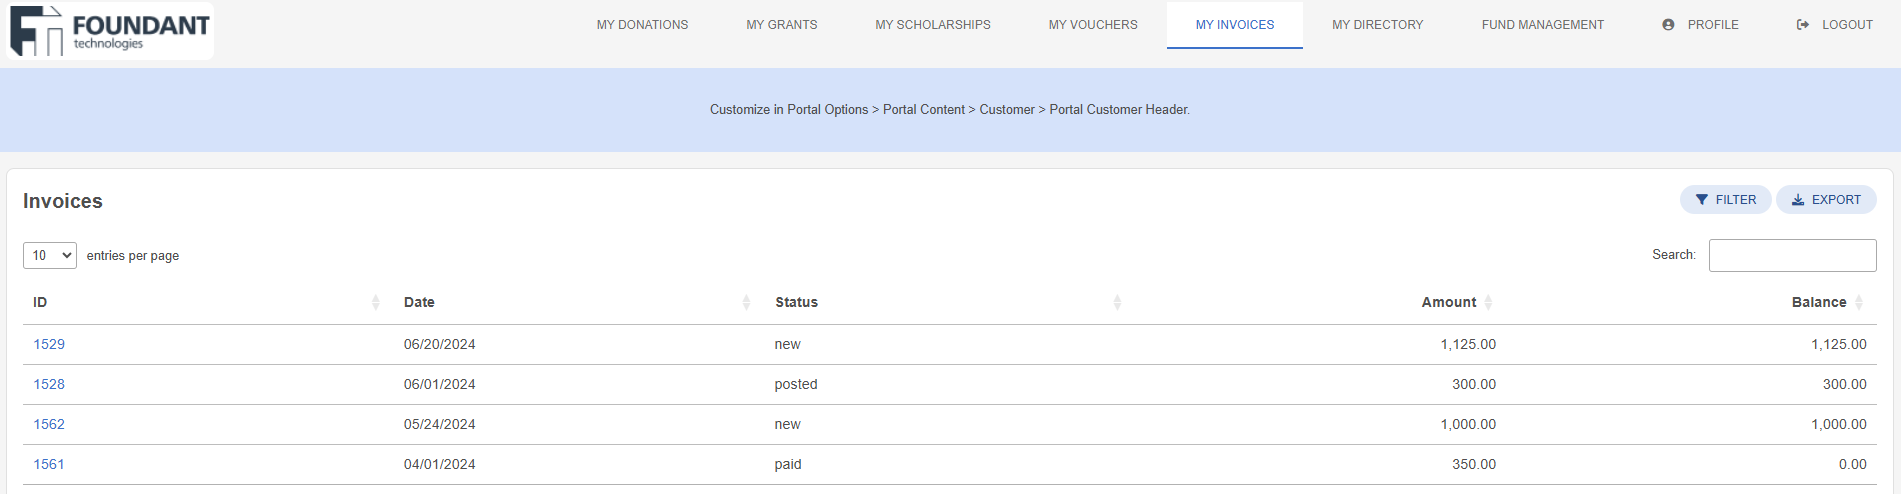
Task: Switch to My Scholarships
Action: [x=933, y=25]
